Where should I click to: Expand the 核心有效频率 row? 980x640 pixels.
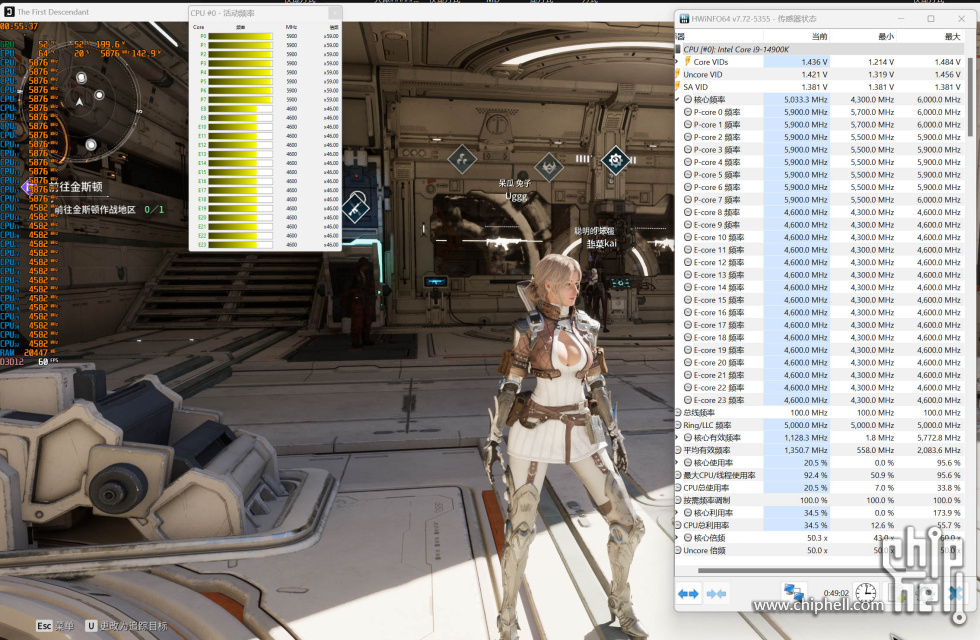point(677,438)
